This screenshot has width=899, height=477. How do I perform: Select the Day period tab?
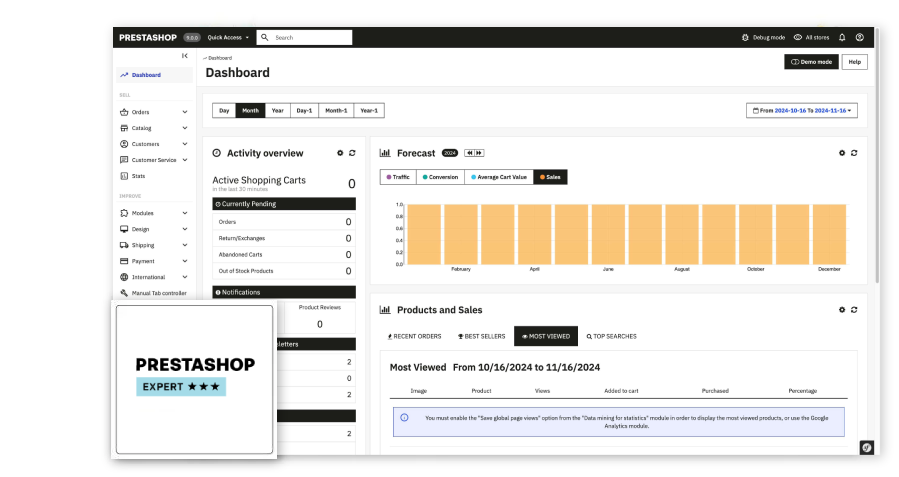point(224,111)
